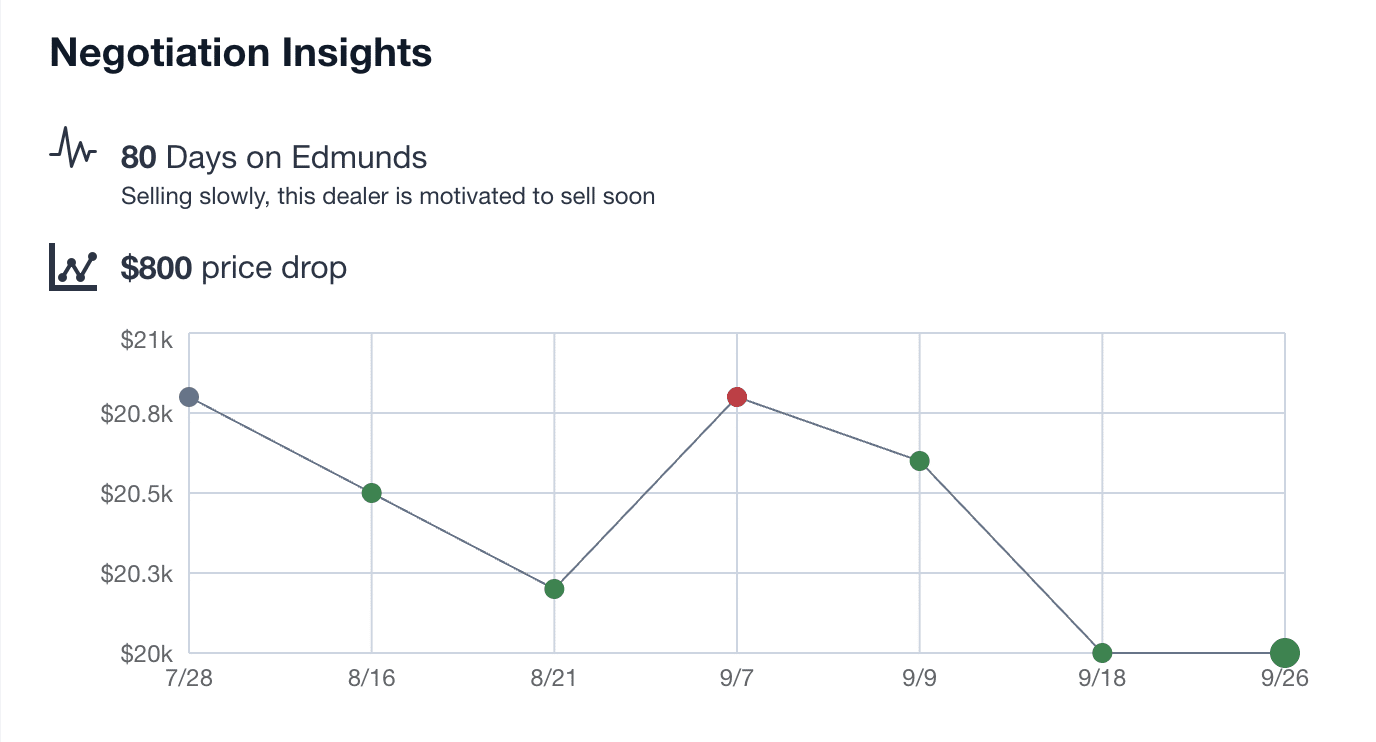The height and width of the screenshot is (742, 1376).
Task: Click the "Selling slowly" dealer motivation note
Action: (388, 196)
